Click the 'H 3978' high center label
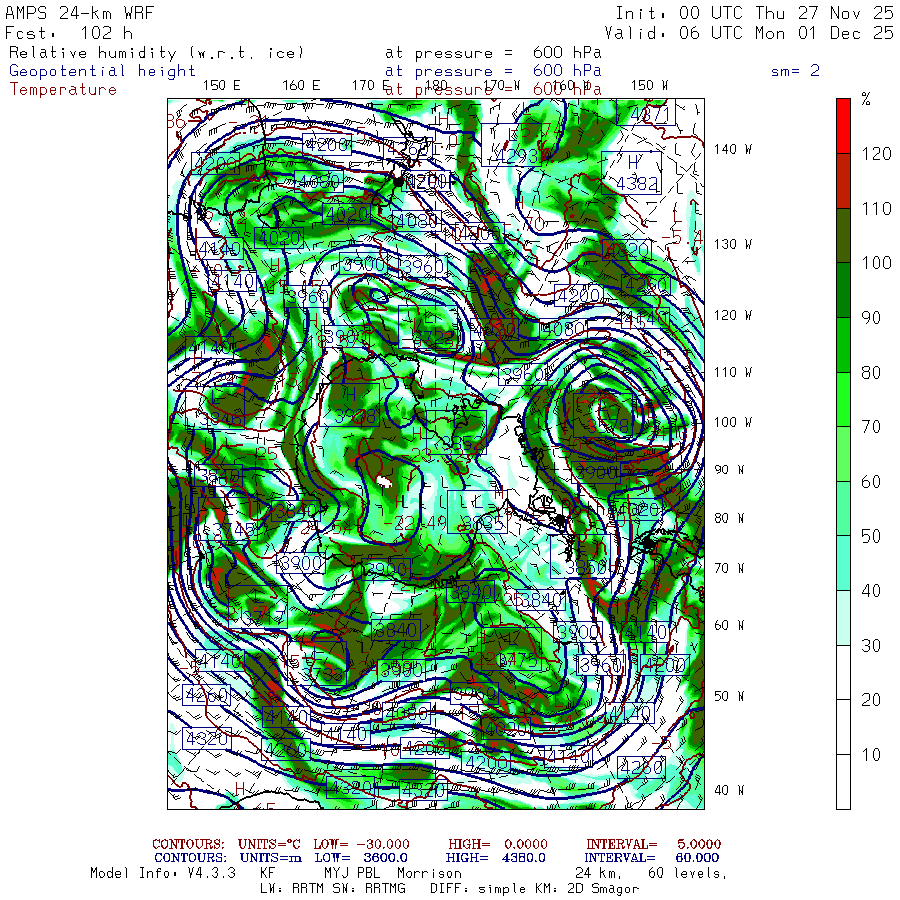The height and width of the screenshot is (900, 900). pyautogui.click(x=353, y=406)
